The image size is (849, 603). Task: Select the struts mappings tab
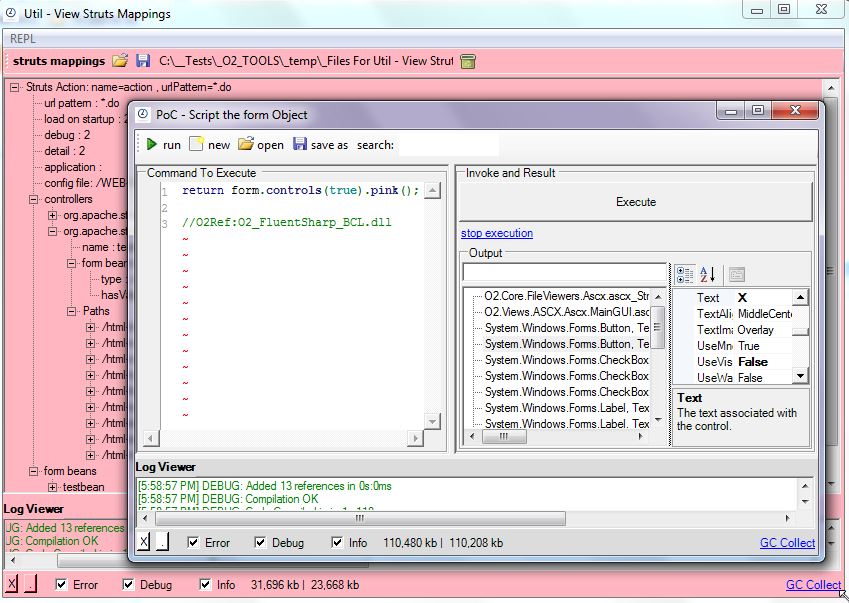[x=60, y=60]
